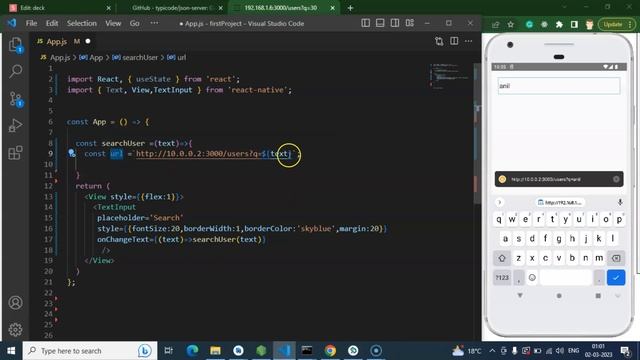Tap backspace on emulator keyboard
640x360 pixels.
pyautogui.click(x=616, y=258)
